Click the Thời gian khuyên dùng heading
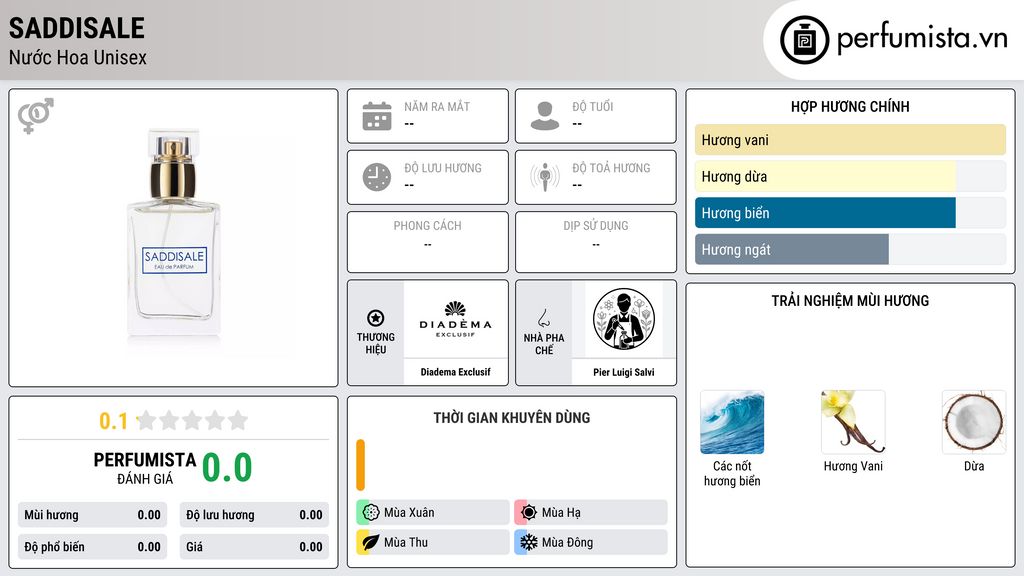 [512, 418]
